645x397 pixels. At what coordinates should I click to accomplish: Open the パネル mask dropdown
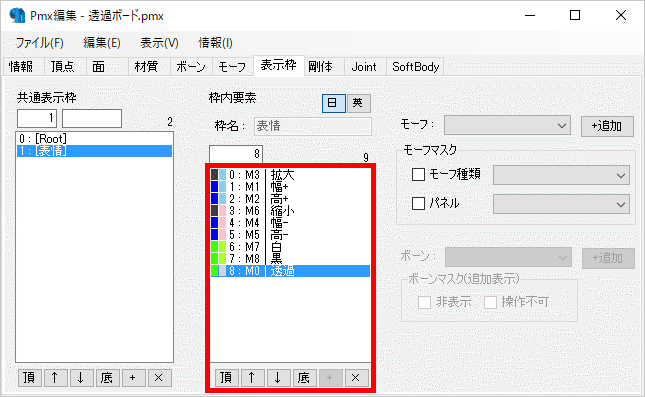click(x=561, y=204)
